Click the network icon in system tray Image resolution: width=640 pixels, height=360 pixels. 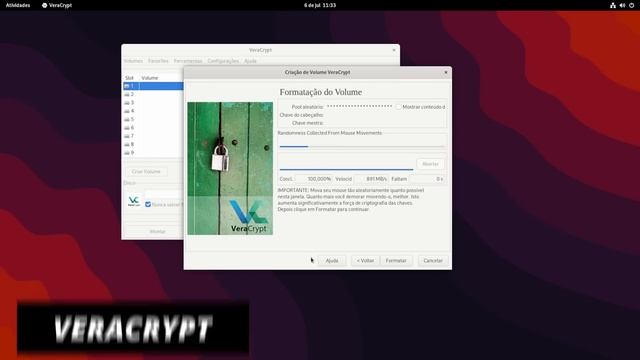(613, 5)
